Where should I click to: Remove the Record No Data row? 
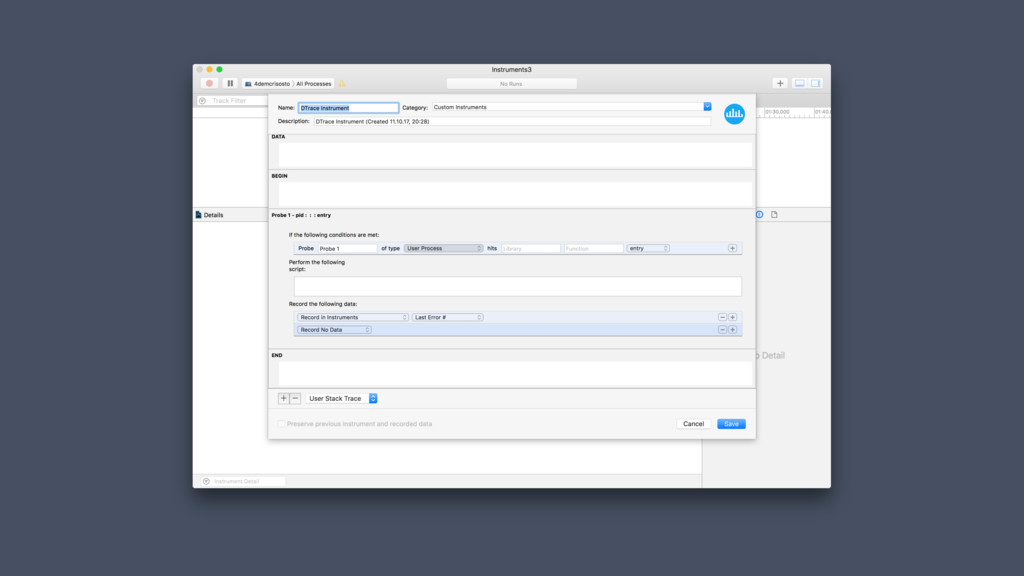pos(722,330)
